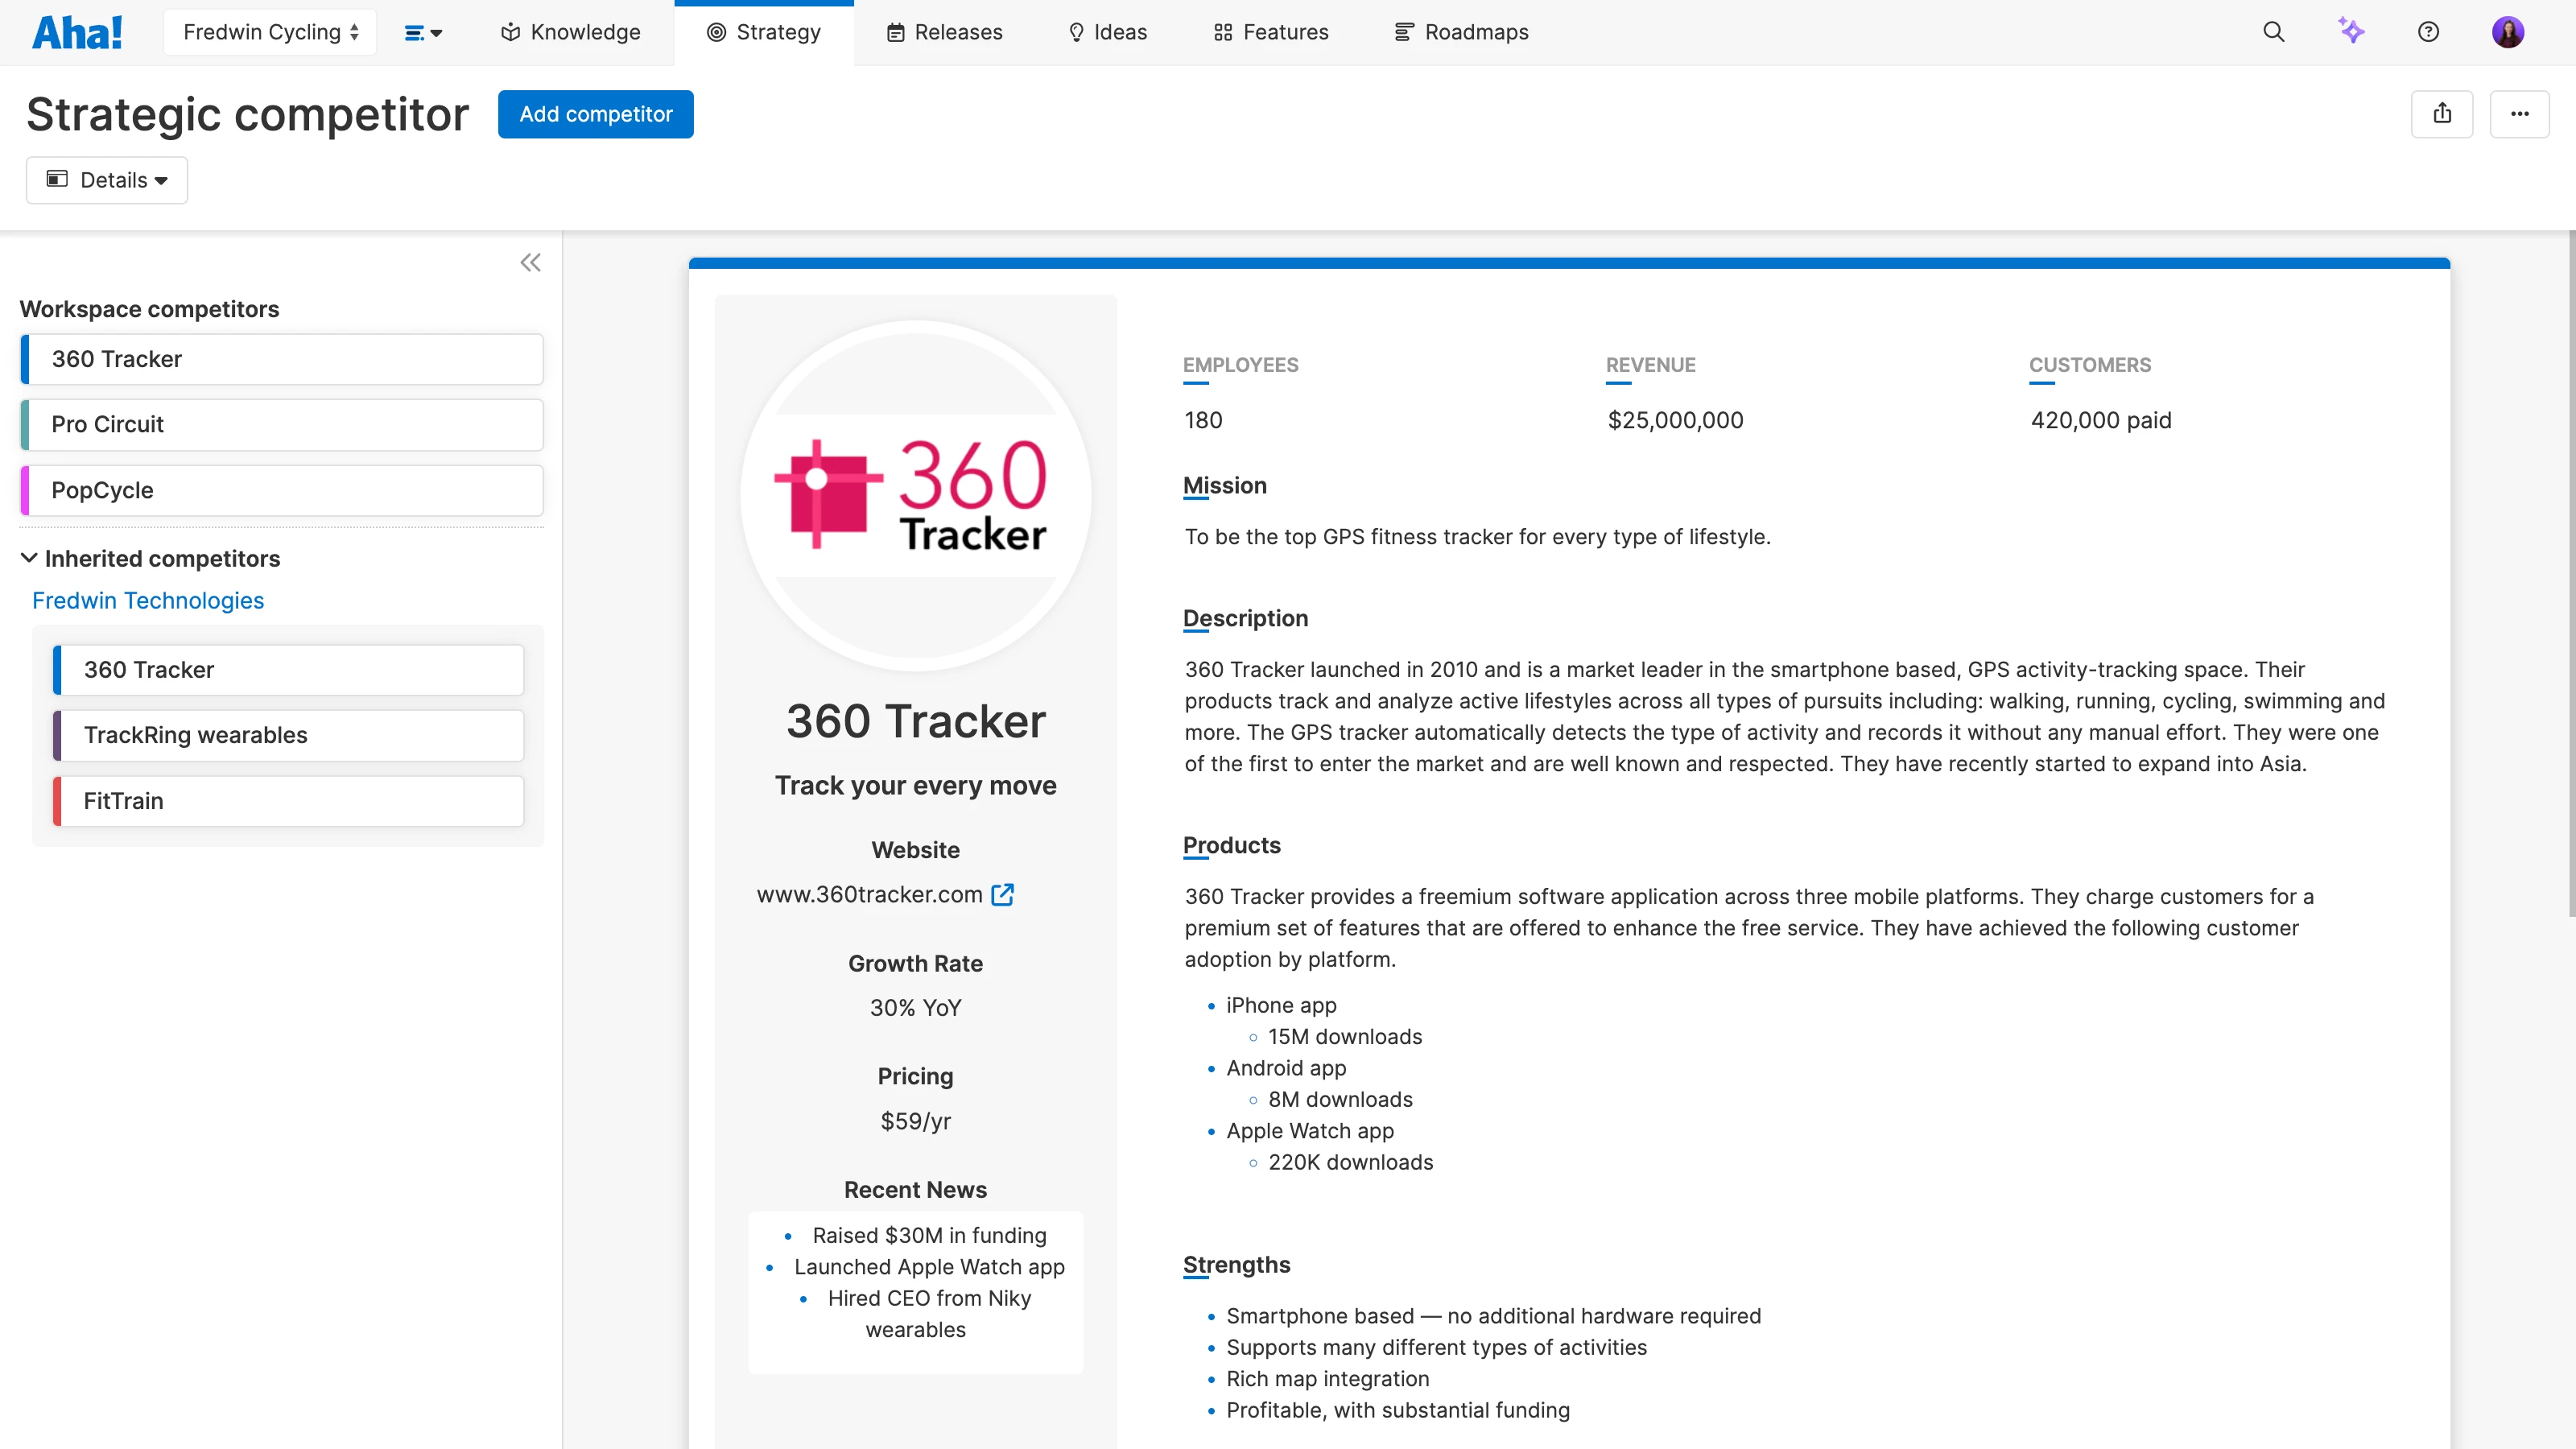Collapse the sidebar with double chevron
This screenshot has width=2576, height=1449.
(530, 263)
